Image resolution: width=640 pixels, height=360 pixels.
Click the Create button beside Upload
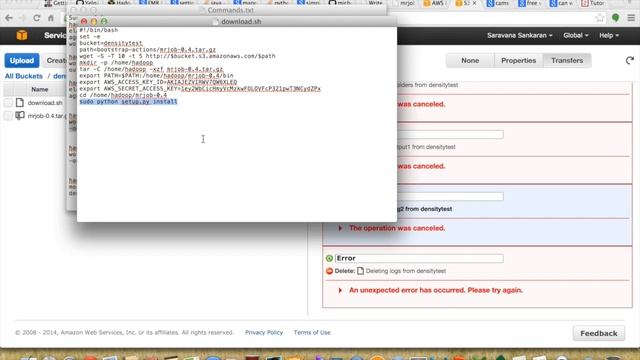point(55,60)
